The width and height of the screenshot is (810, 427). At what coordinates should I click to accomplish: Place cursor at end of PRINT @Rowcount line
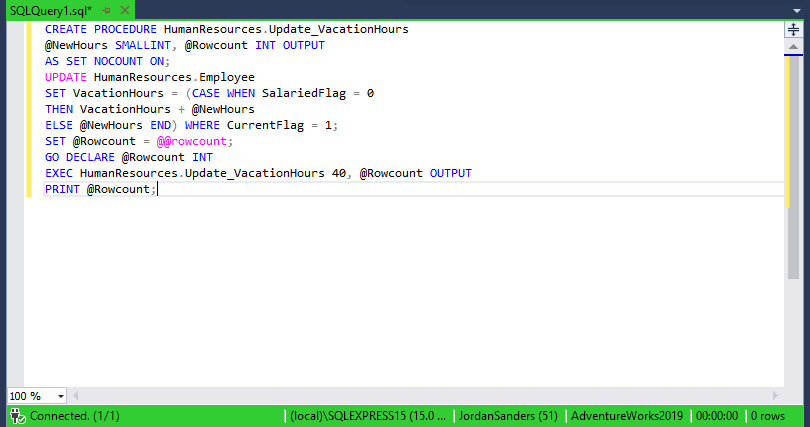click(x=157, y=189)
